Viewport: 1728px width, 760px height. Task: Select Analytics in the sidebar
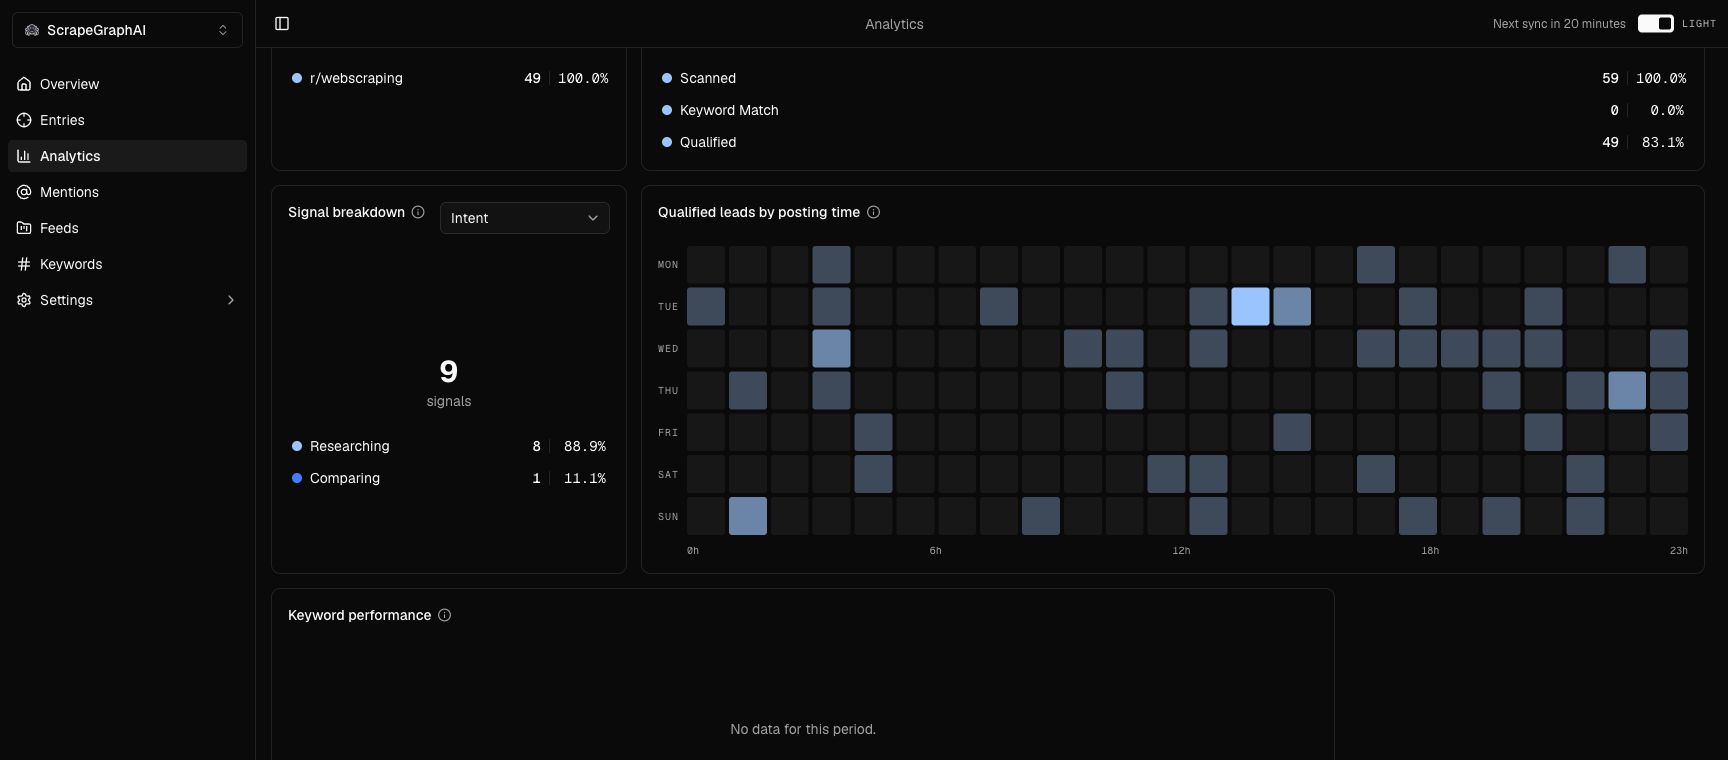point(127,156)
